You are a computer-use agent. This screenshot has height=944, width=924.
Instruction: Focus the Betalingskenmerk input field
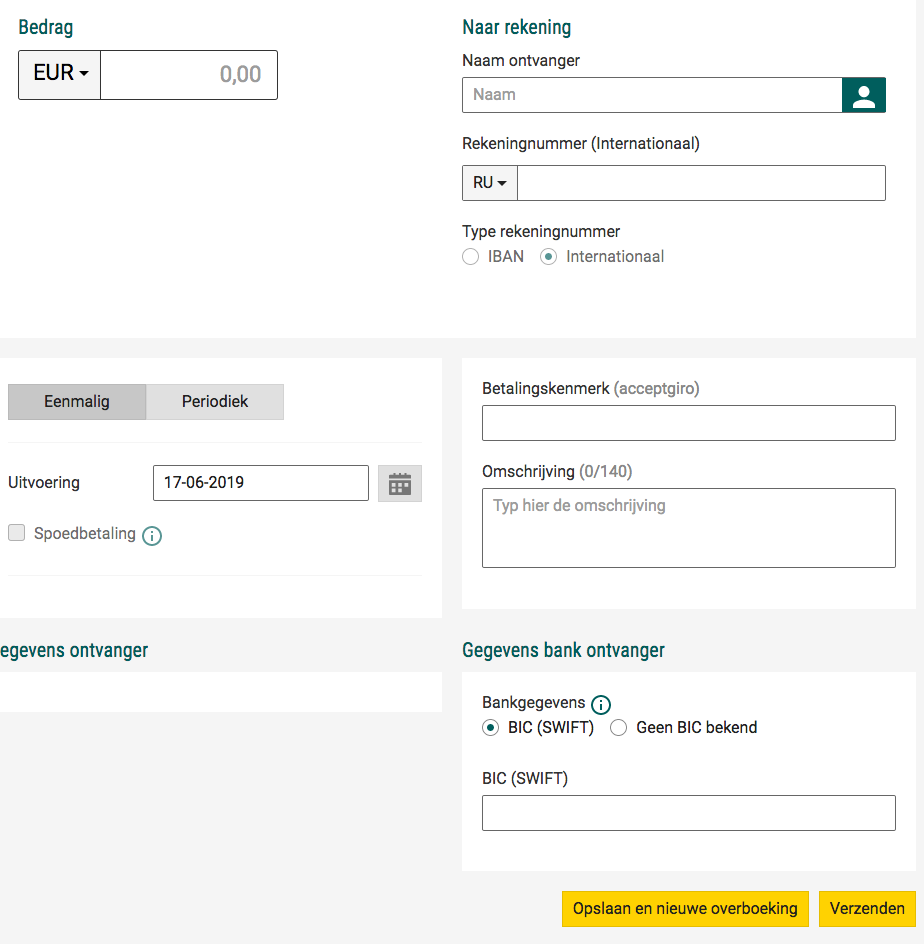pos(689,423)
